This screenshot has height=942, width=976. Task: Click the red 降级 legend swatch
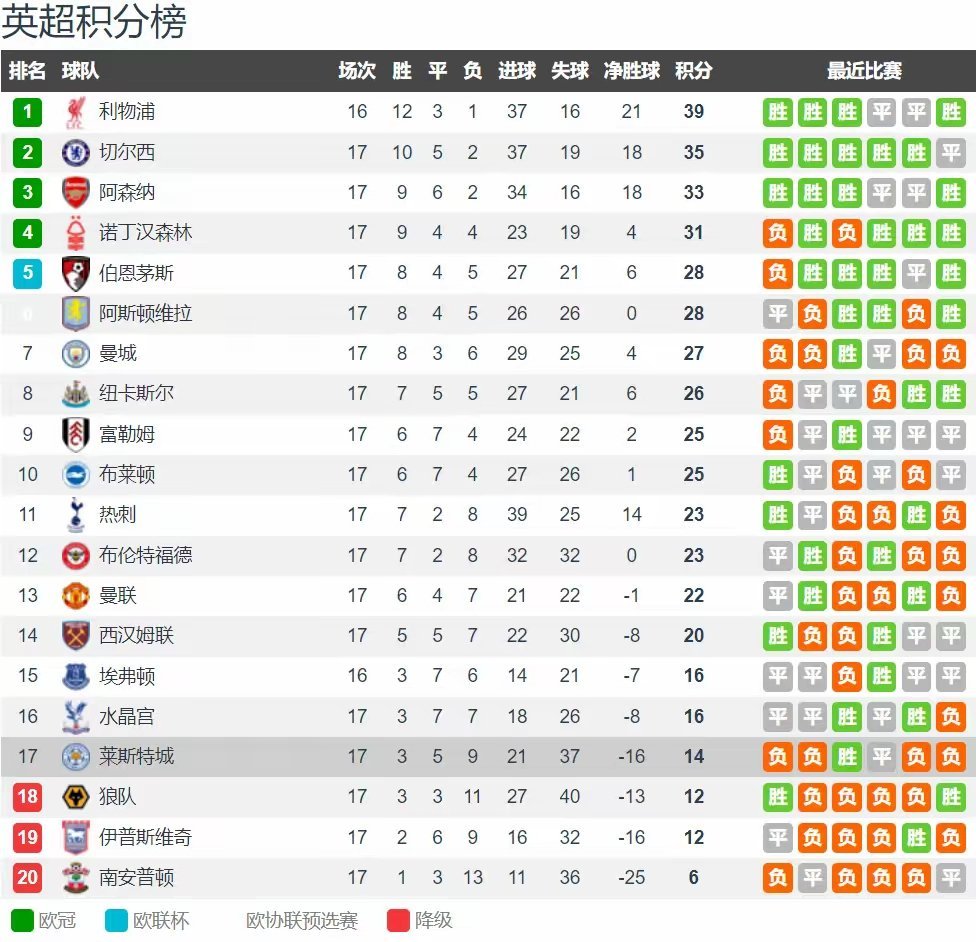click(398, 920)
